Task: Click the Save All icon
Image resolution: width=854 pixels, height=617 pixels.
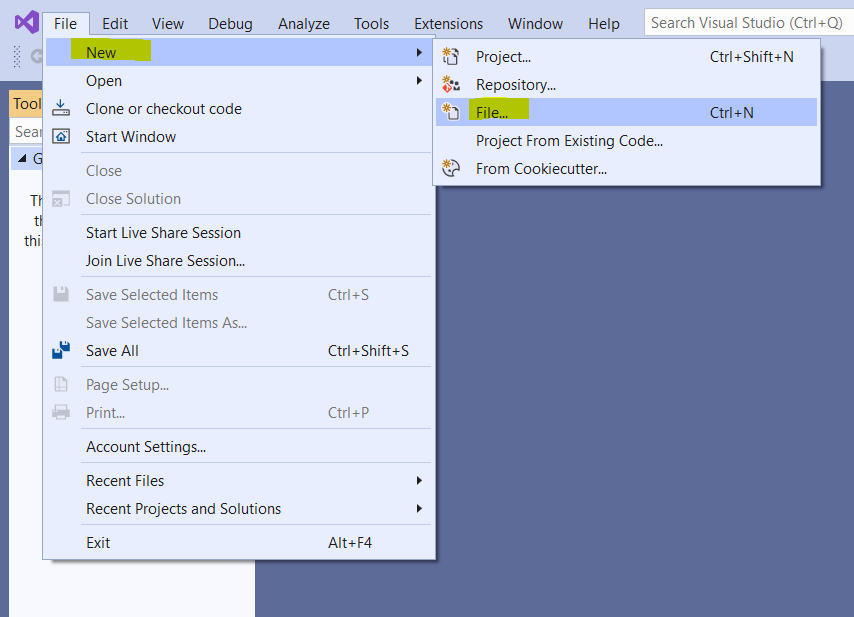Action: pos(62,351)
